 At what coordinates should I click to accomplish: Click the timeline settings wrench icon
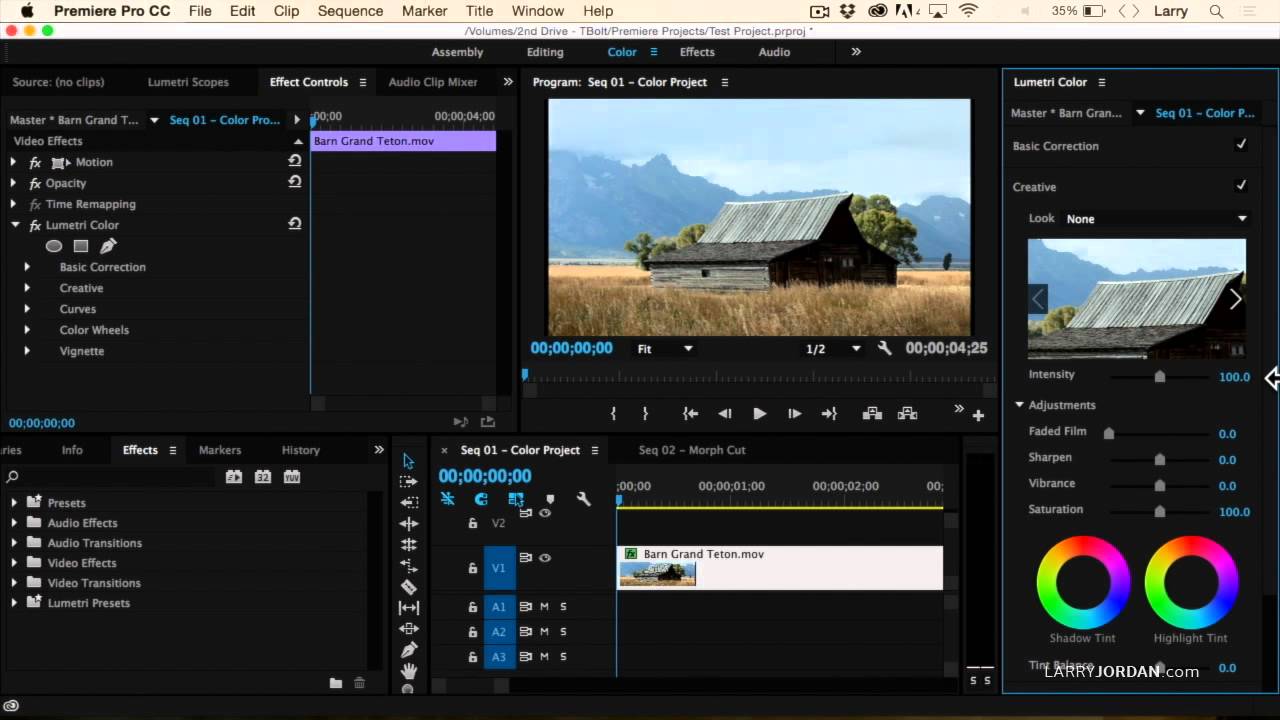coord(583,499)
